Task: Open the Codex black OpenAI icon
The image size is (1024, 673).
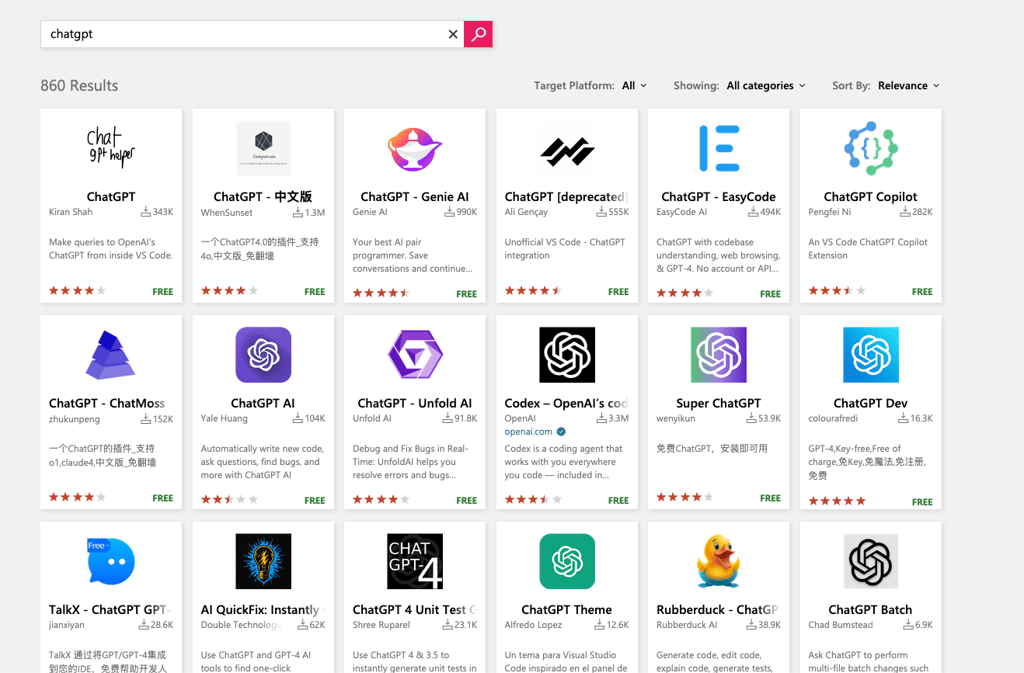Action: (x=567, y=355)
